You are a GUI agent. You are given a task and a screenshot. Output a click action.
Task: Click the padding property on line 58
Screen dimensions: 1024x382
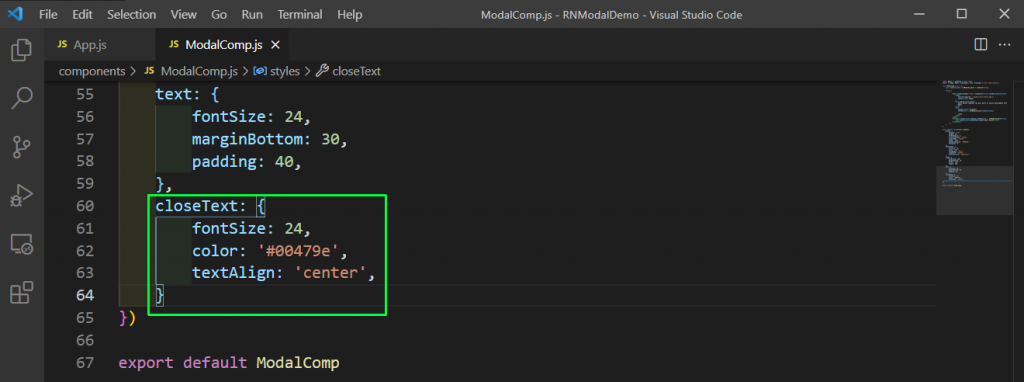[224, 161]
